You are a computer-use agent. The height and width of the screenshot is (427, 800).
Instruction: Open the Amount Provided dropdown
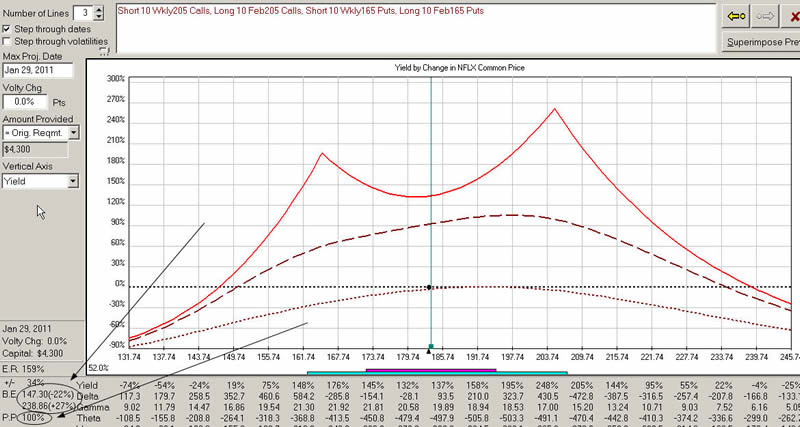[x=74, y=132]
